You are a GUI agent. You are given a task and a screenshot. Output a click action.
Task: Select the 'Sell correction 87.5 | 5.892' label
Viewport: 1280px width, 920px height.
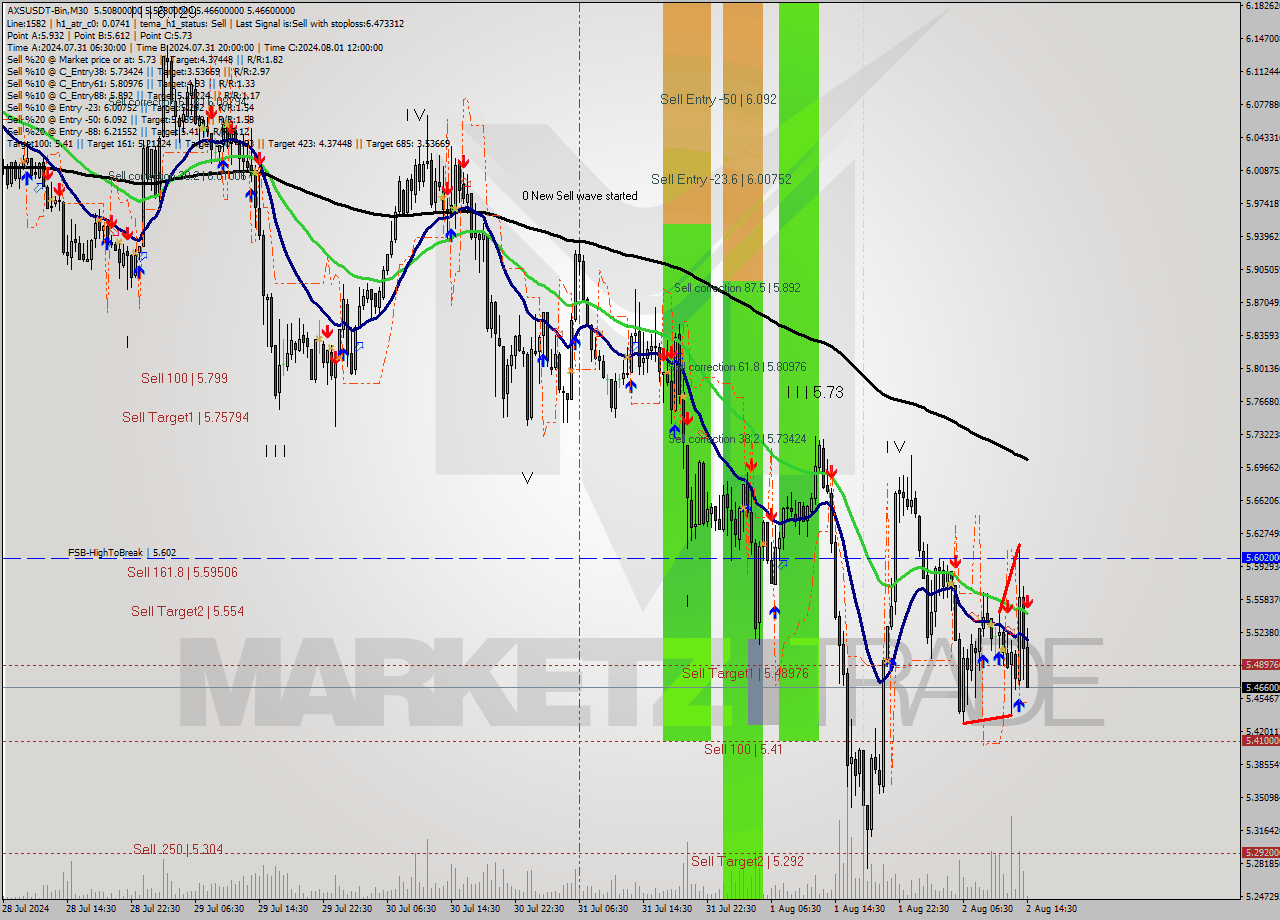point(737,287)
